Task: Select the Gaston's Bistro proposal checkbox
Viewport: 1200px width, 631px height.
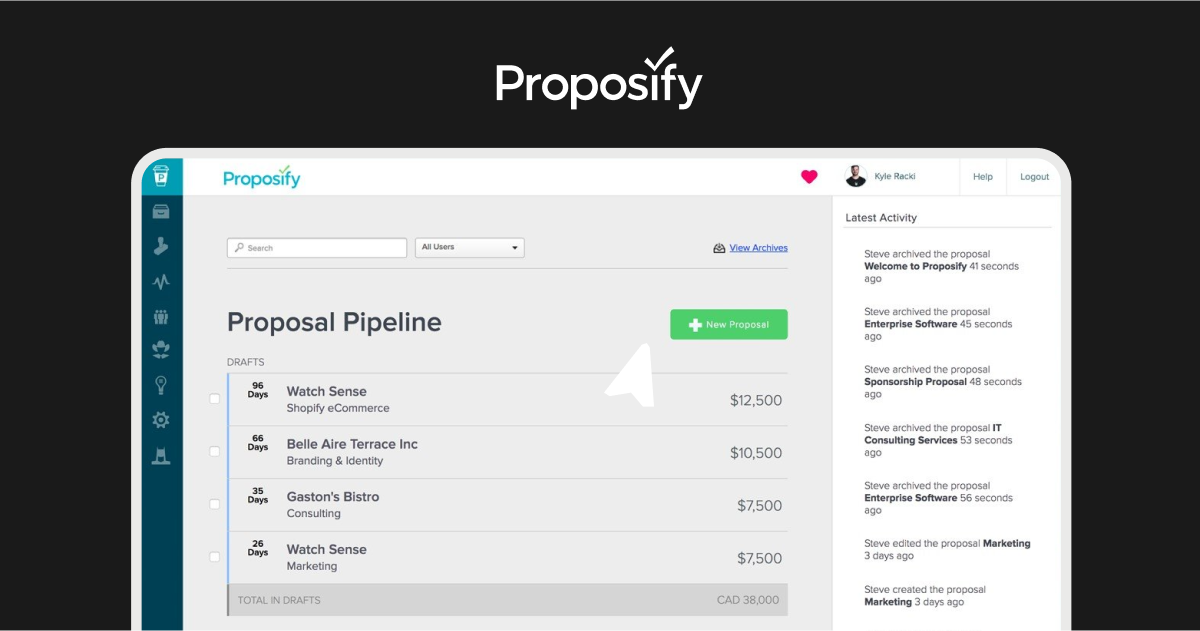Action: pyautogui.click(x=214, y=504)
